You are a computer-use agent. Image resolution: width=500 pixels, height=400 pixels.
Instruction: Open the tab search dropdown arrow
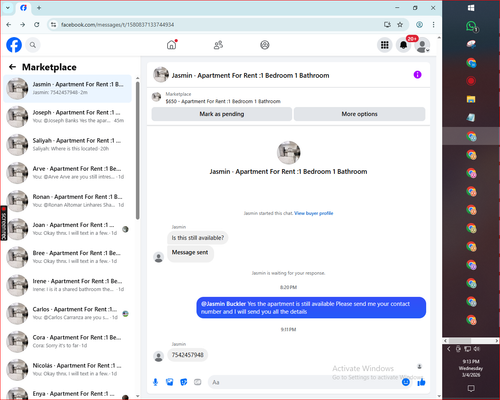[x=8, y=8]
